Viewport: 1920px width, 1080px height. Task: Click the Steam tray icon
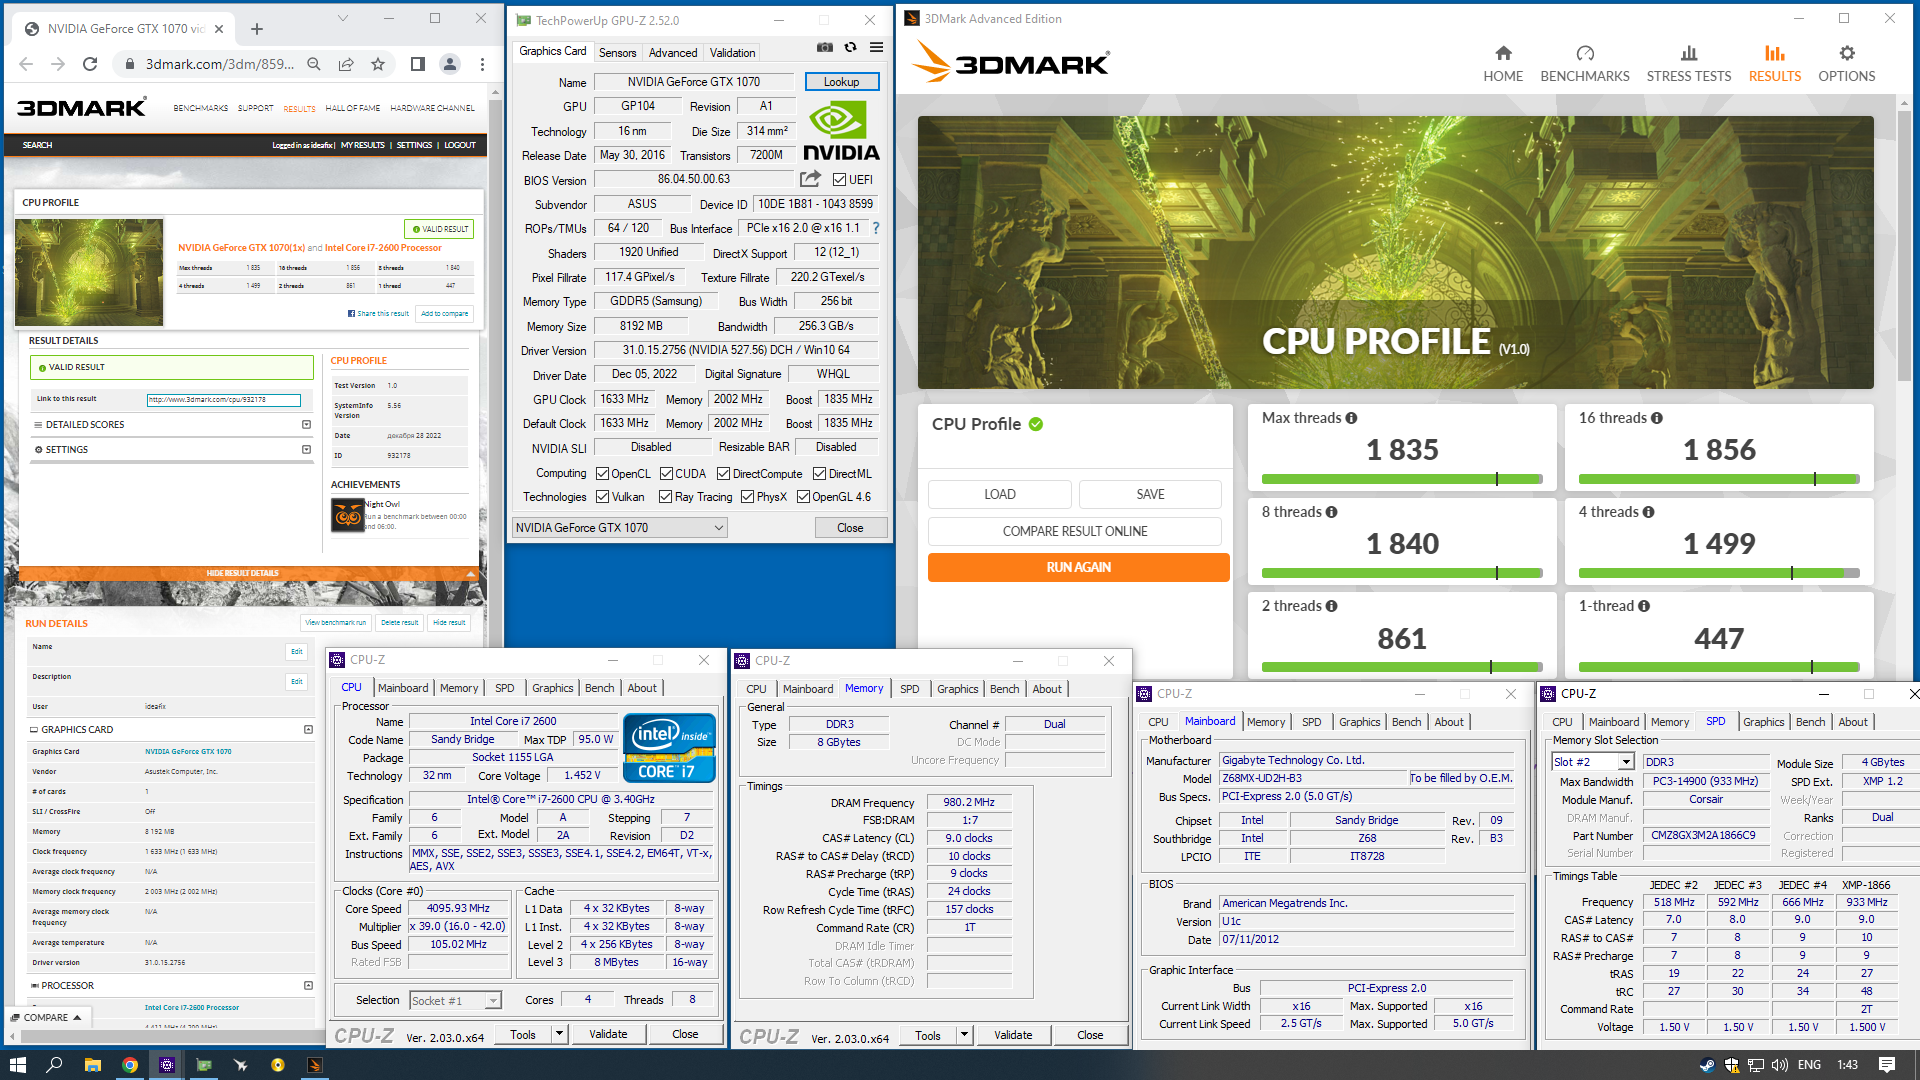[1707, 1065]
